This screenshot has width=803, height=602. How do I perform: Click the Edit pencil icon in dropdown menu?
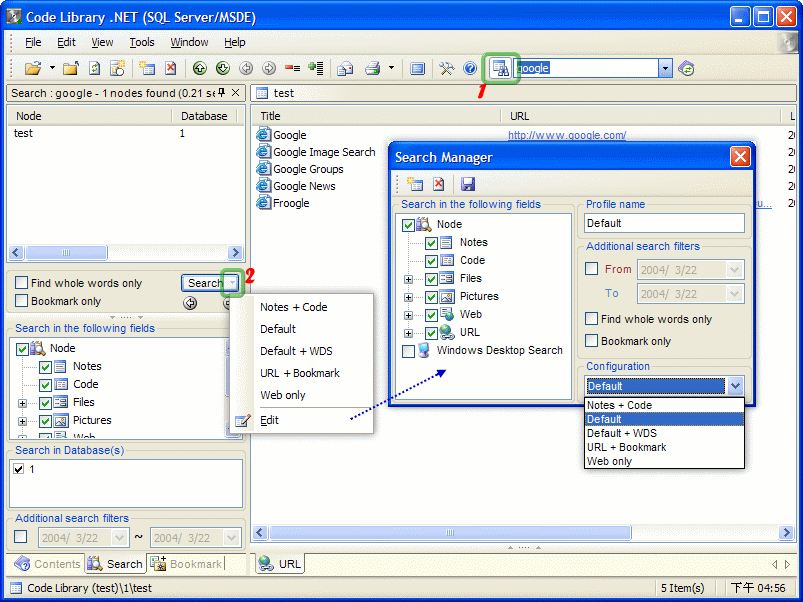[243, 420]
